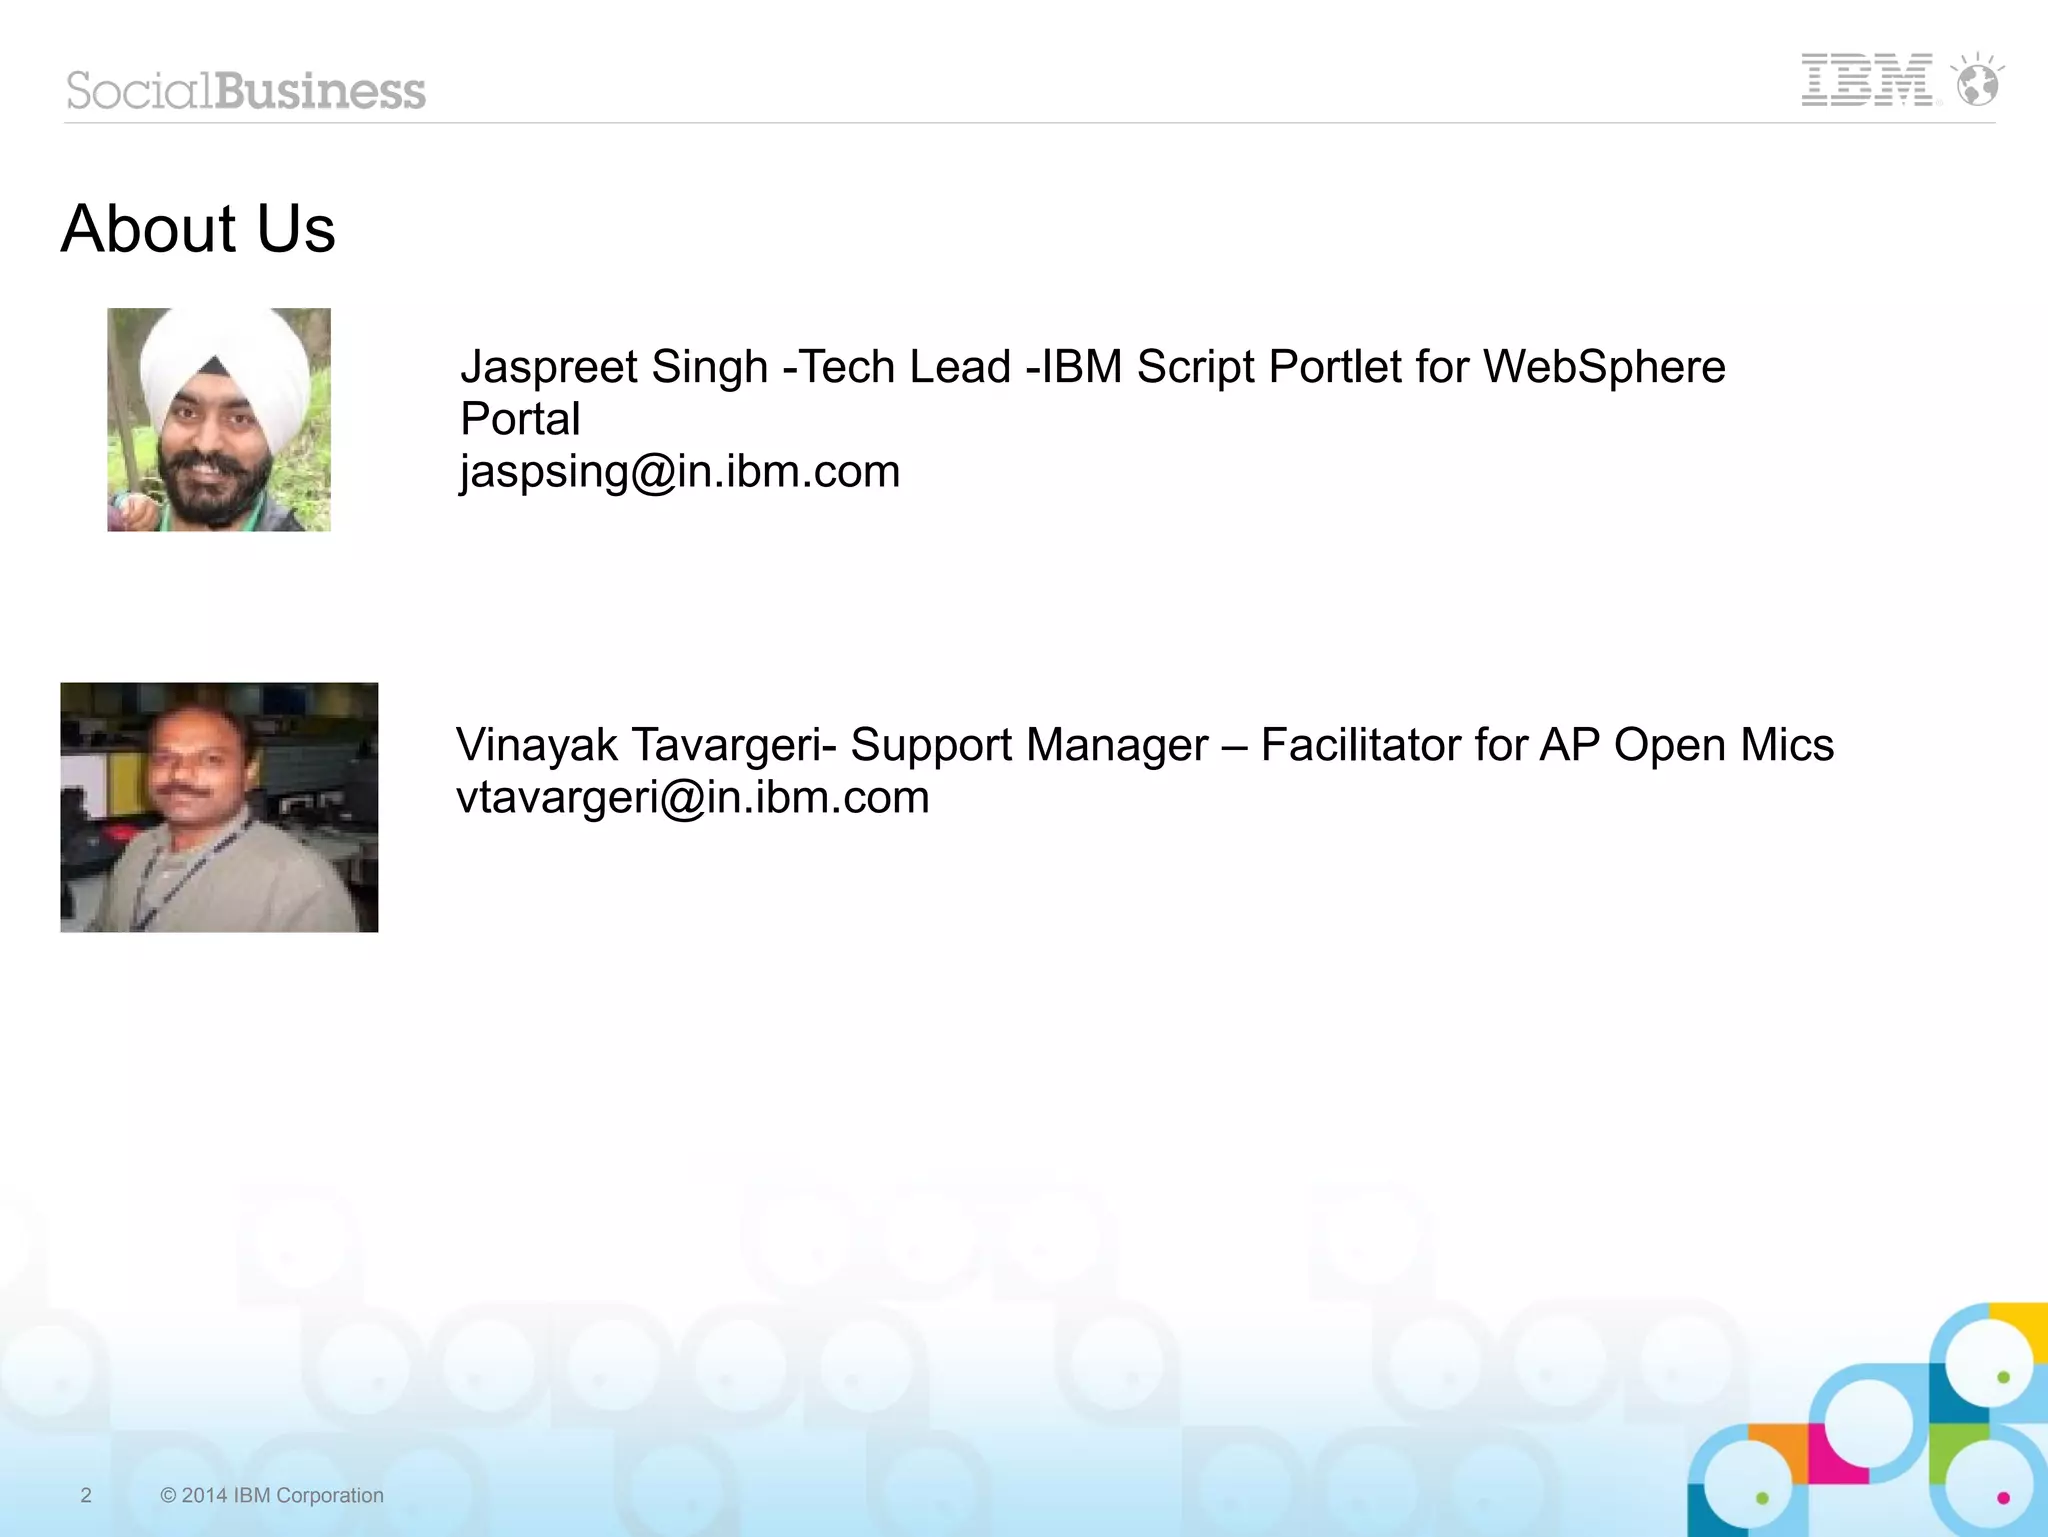
Task: Click the globe smarter planet icon
Action: point(1978,79)
